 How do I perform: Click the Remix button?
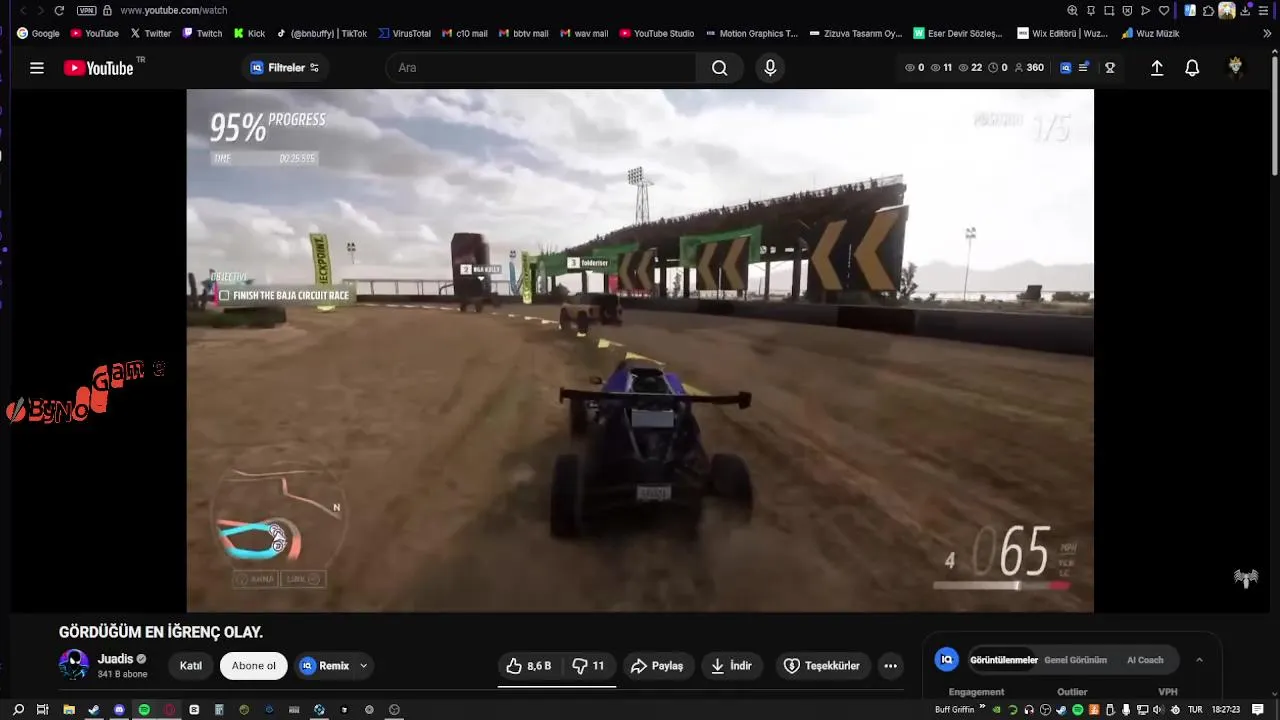(325, 666)
